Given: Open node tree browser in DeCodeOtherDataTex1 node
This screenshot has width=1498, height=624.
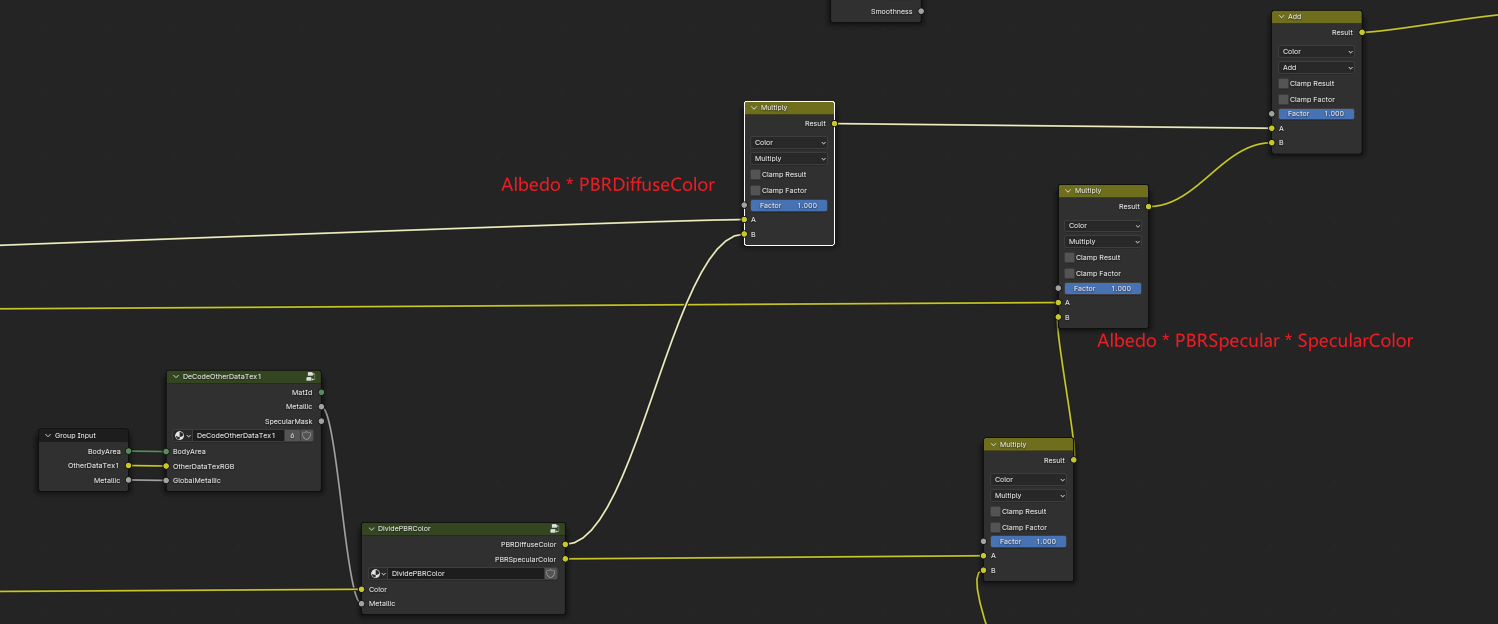Looking at the screenshot, I should (182, 436).
